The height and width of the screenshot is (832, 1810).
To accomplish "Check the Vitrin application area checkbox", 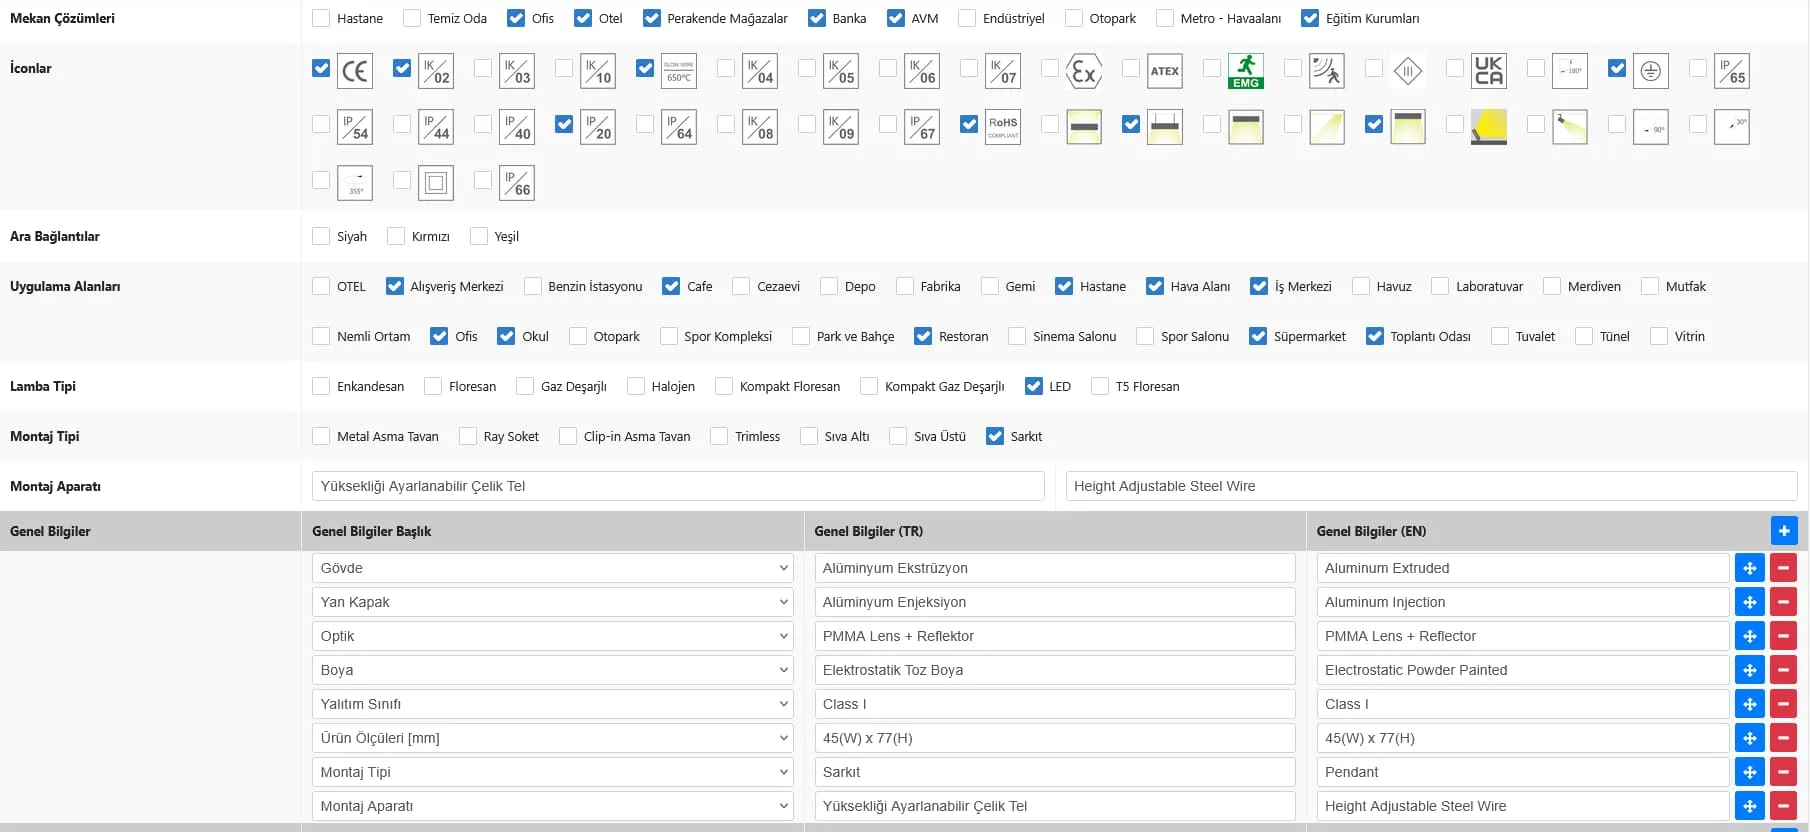I will point(1659,336).
